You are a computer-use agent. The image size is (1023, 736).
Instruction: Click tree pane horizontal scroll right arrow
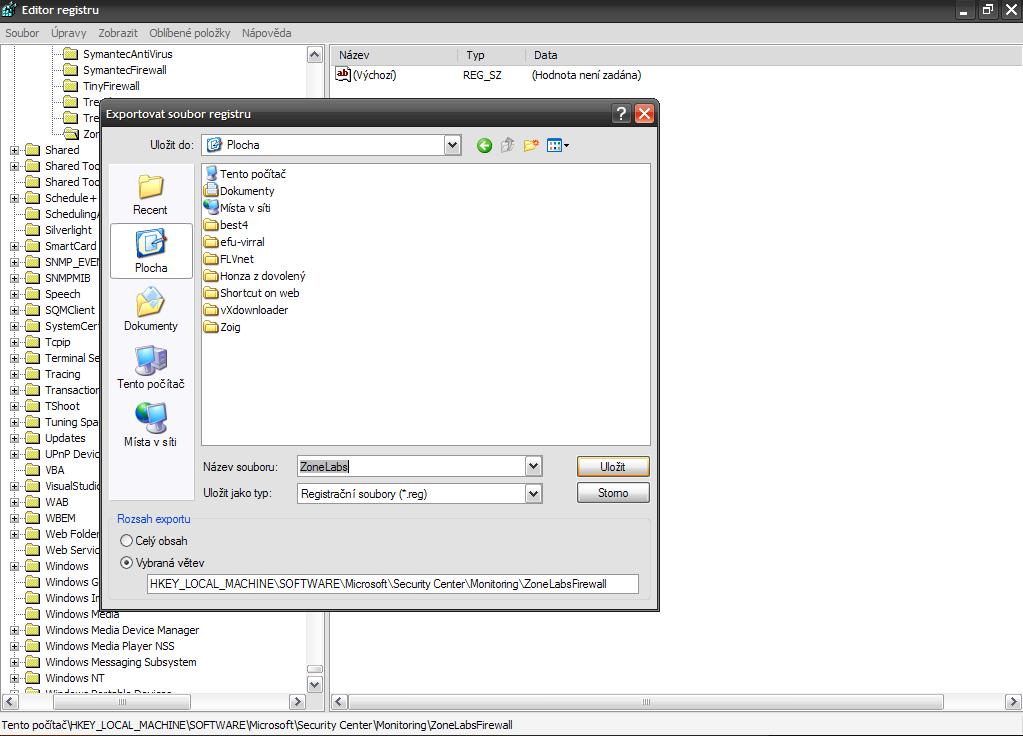click(x=298, y=702)
